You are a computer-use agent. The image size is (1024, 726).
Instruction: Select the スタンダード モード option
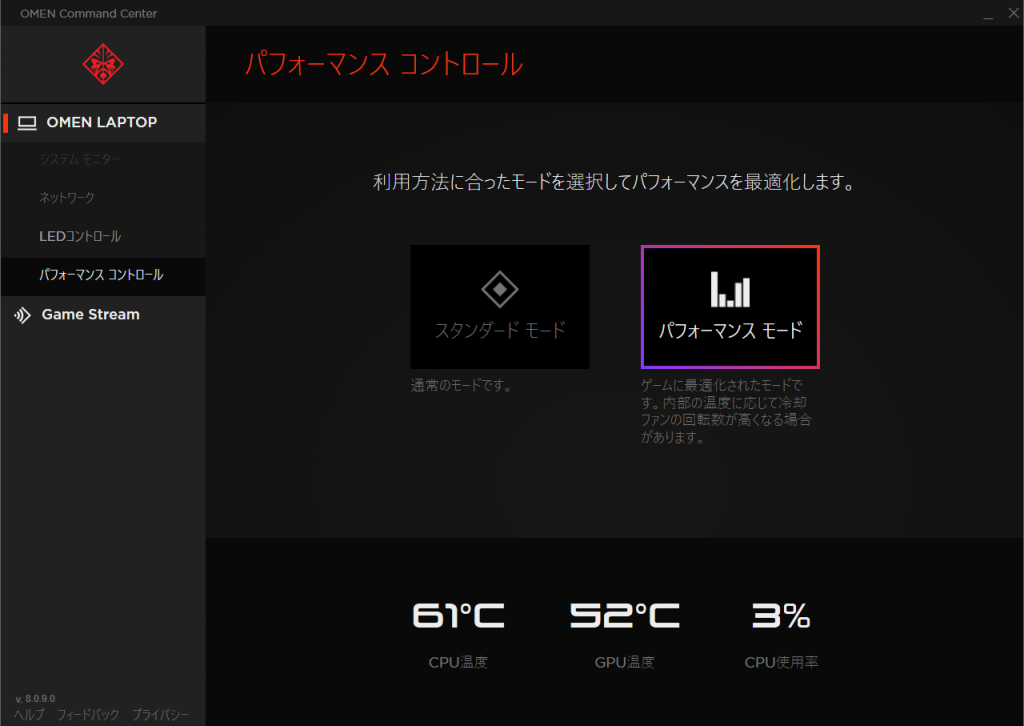500,307
